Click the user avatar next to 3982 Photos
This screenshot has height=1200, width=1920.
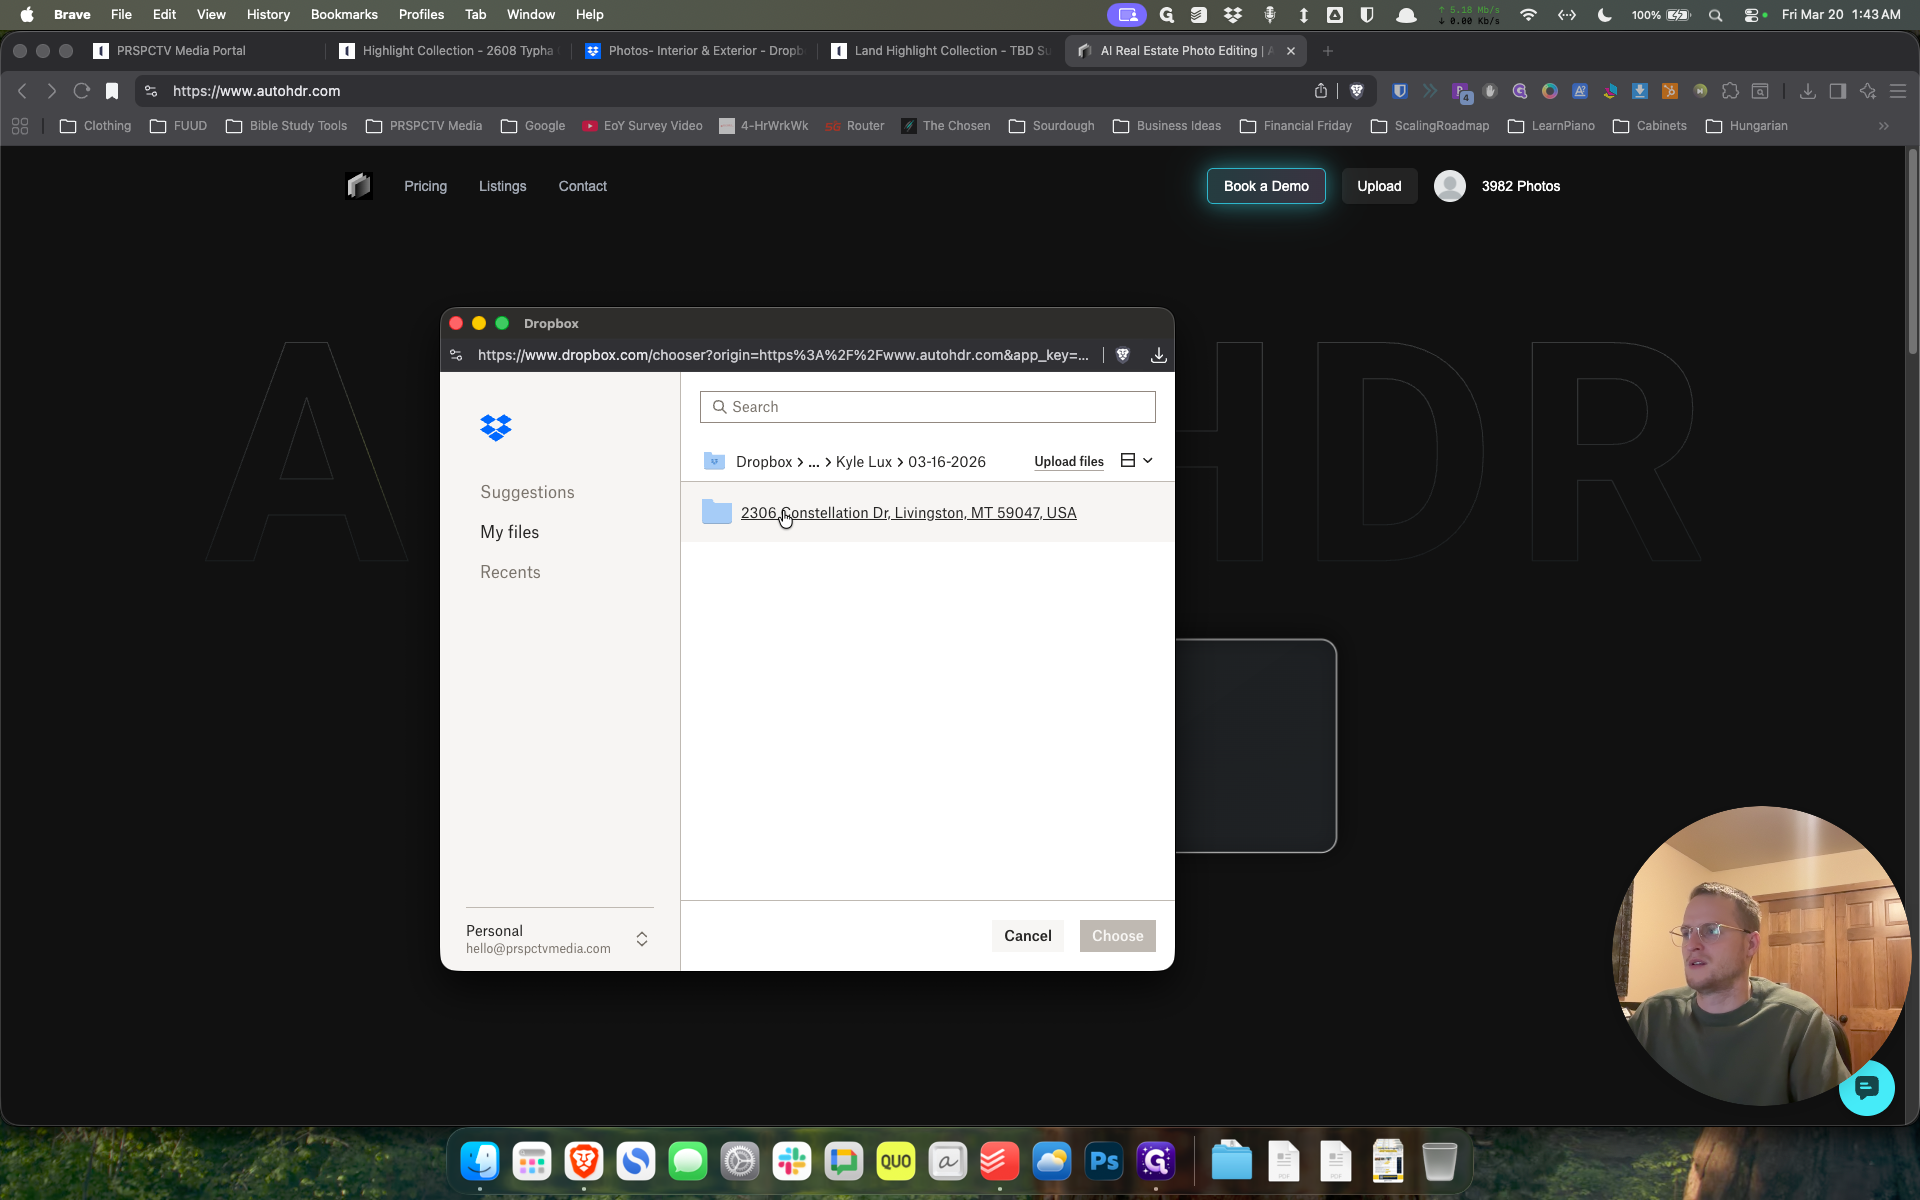tap(1450, 186)
